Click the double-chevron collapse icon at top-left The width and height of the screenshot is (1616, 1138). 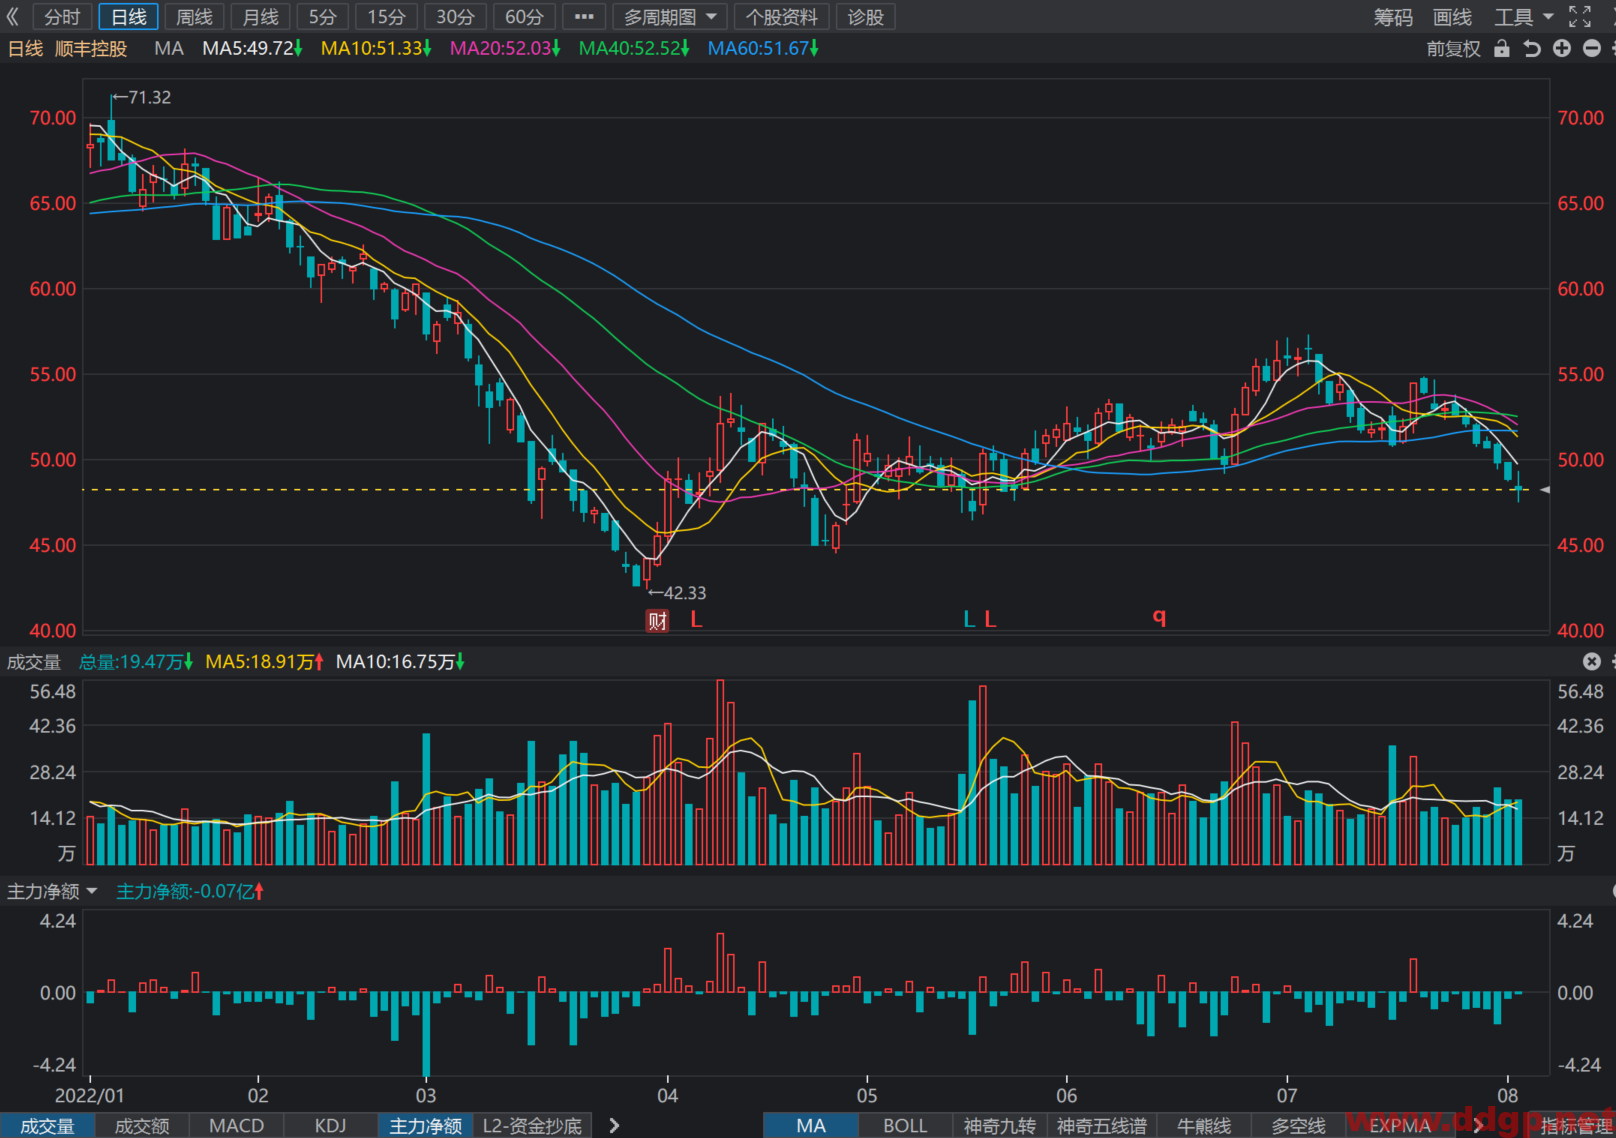[x=13, y=17]
